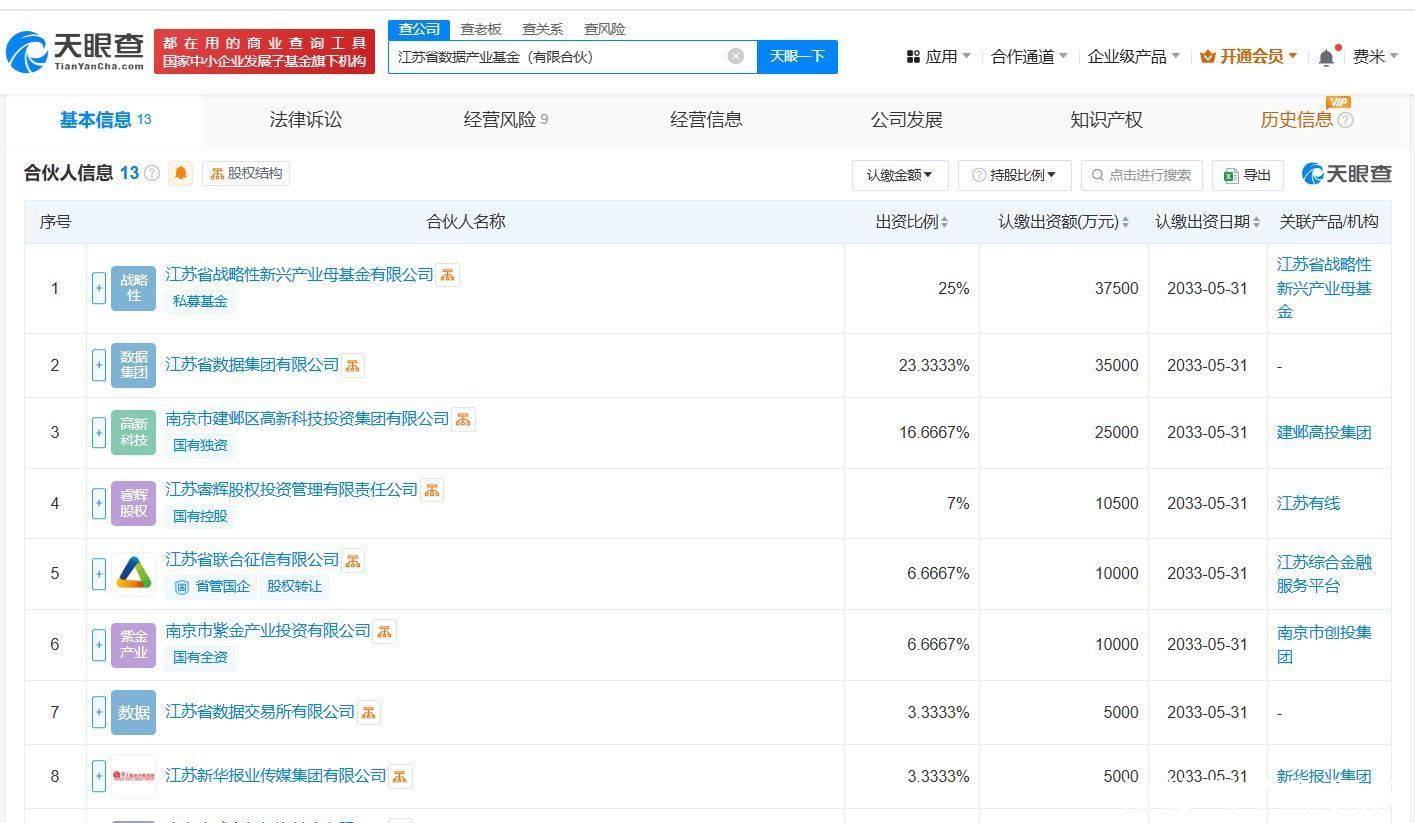Image resolution: width=1415 pixels, height=823 pixels.
Task: Click the 股权结构 button
Action: point(246,173)
